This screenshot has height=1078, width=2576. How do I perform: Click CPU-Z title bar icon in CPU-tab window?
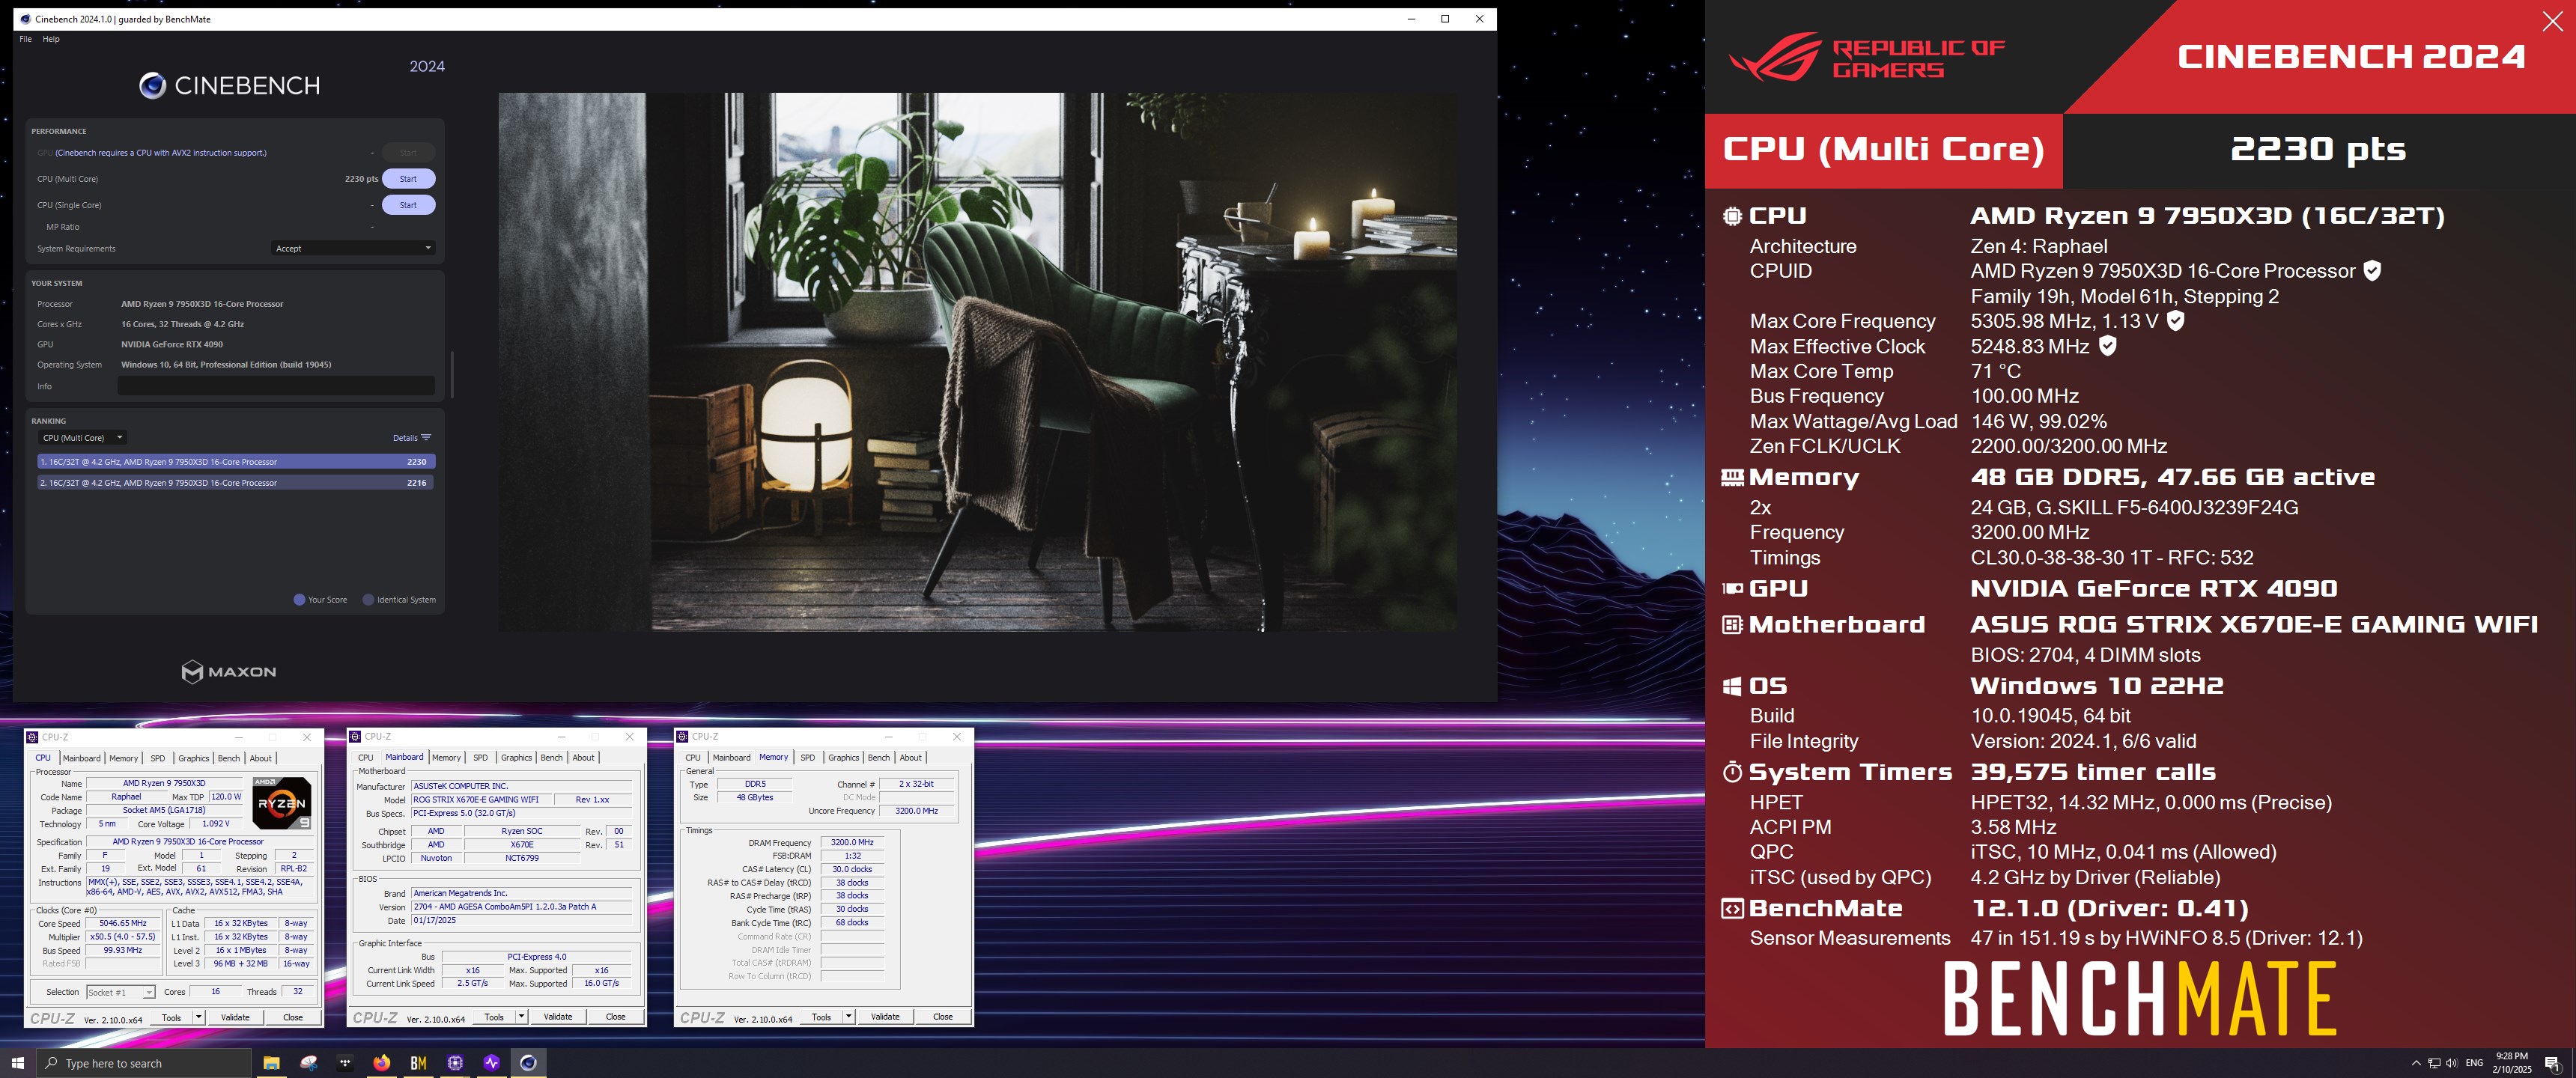pos(33,737)
